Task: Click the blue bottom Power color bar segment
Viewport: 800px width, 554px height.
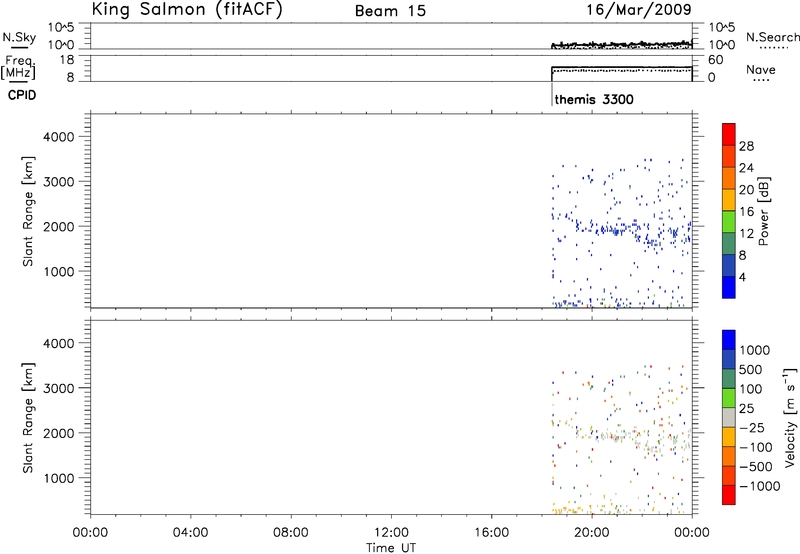Action: tap(729, 287)
